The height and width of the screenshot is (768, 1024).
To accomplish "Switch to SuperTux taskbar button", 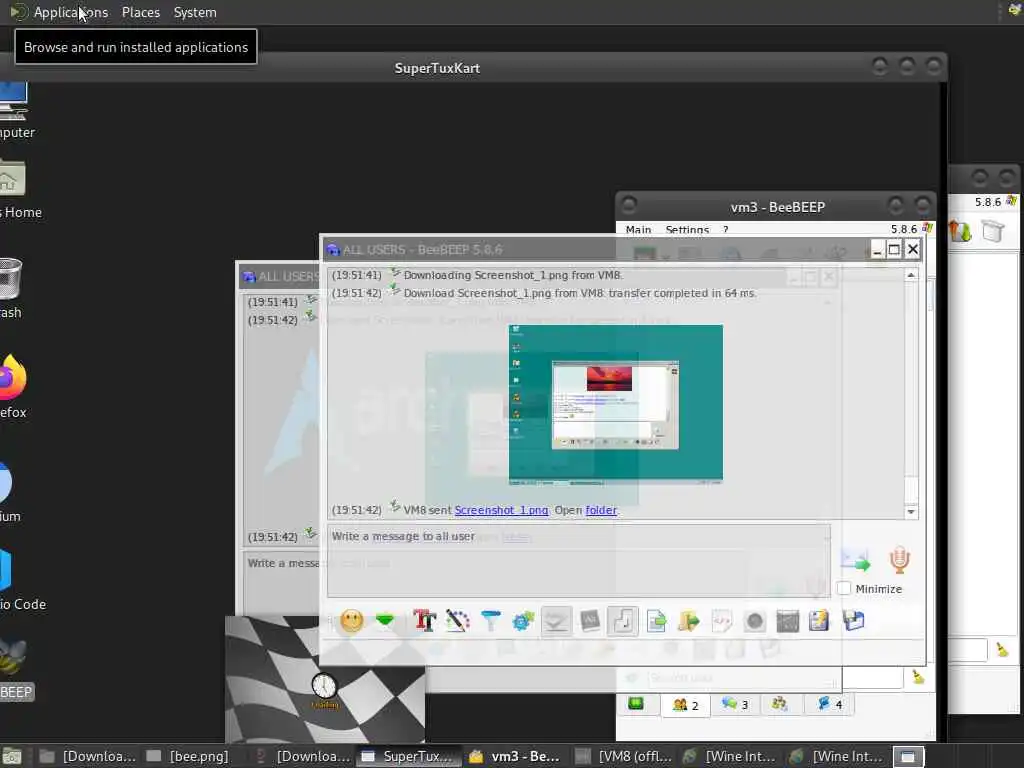I will (x=408, y=756).
